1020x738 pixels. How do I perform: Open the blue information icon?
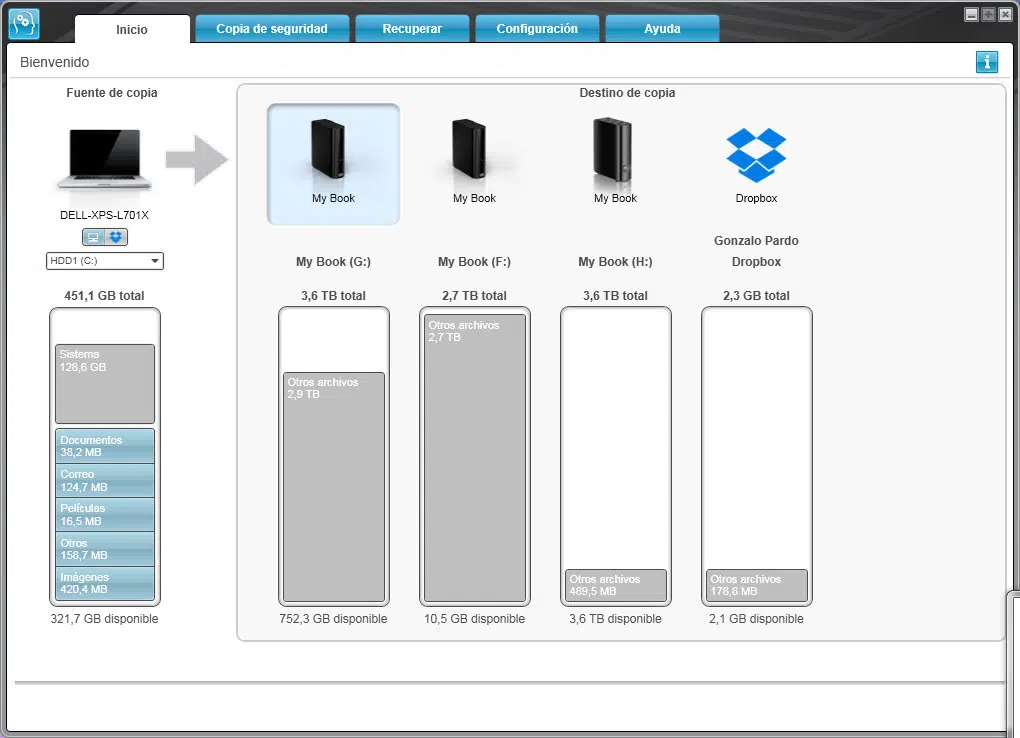point(986,62)
